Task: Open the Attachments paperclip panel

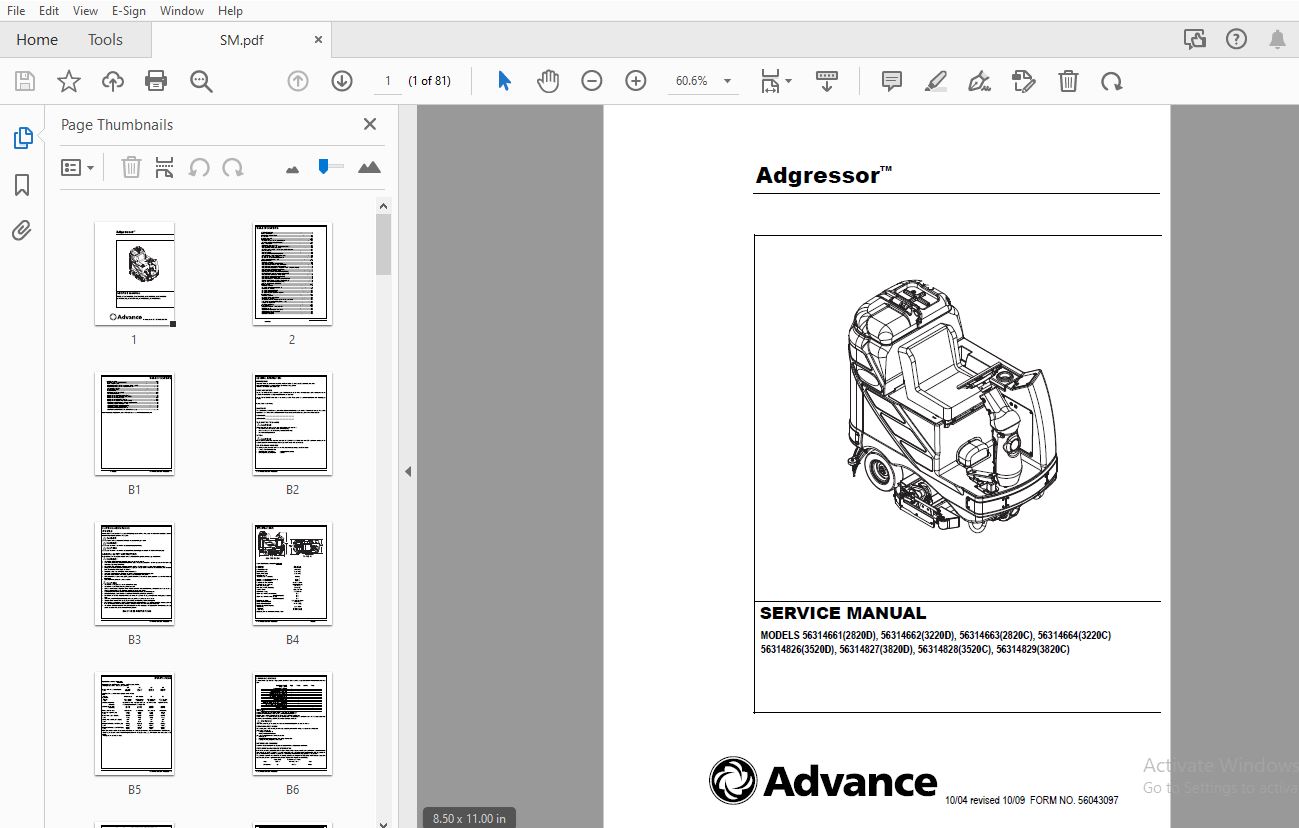Action: click(22, 231)
